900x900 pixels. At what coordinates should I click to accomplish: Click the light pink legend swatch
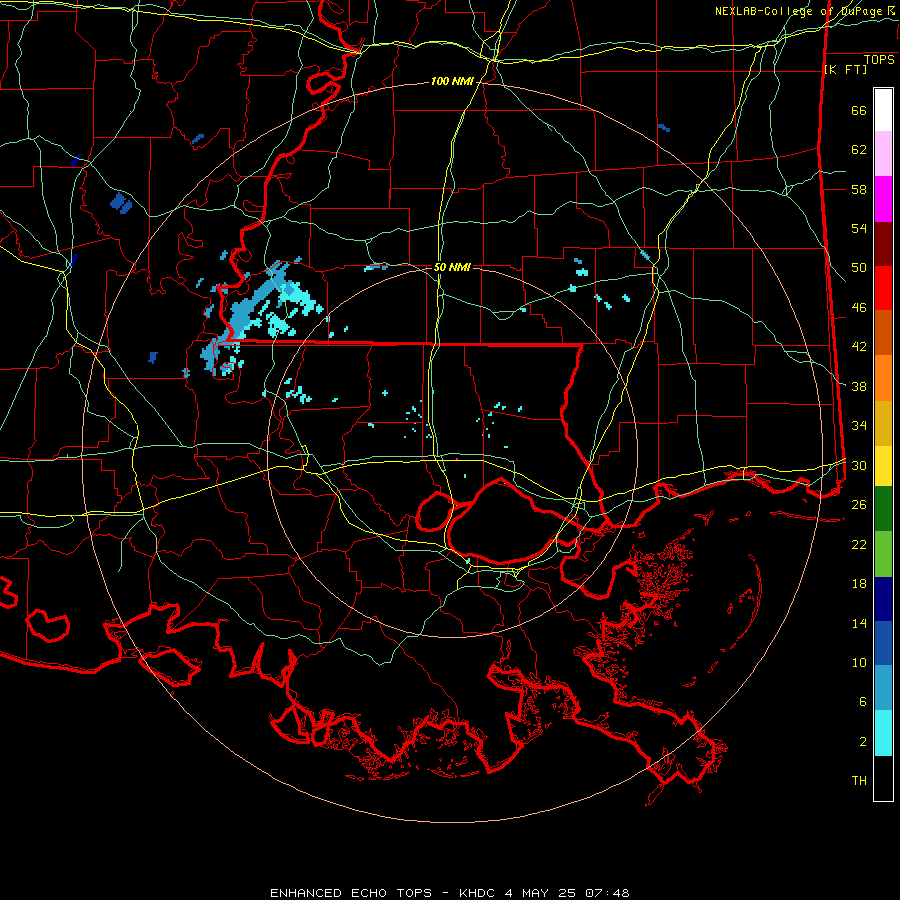(x=883, y=154)
